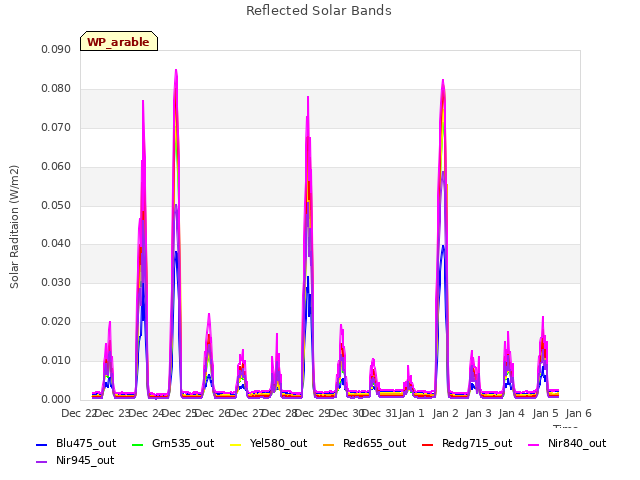Click the Reflected Solar Bands chart title
Viewport: 640px width, 480px height.
(x=319, y=11)
